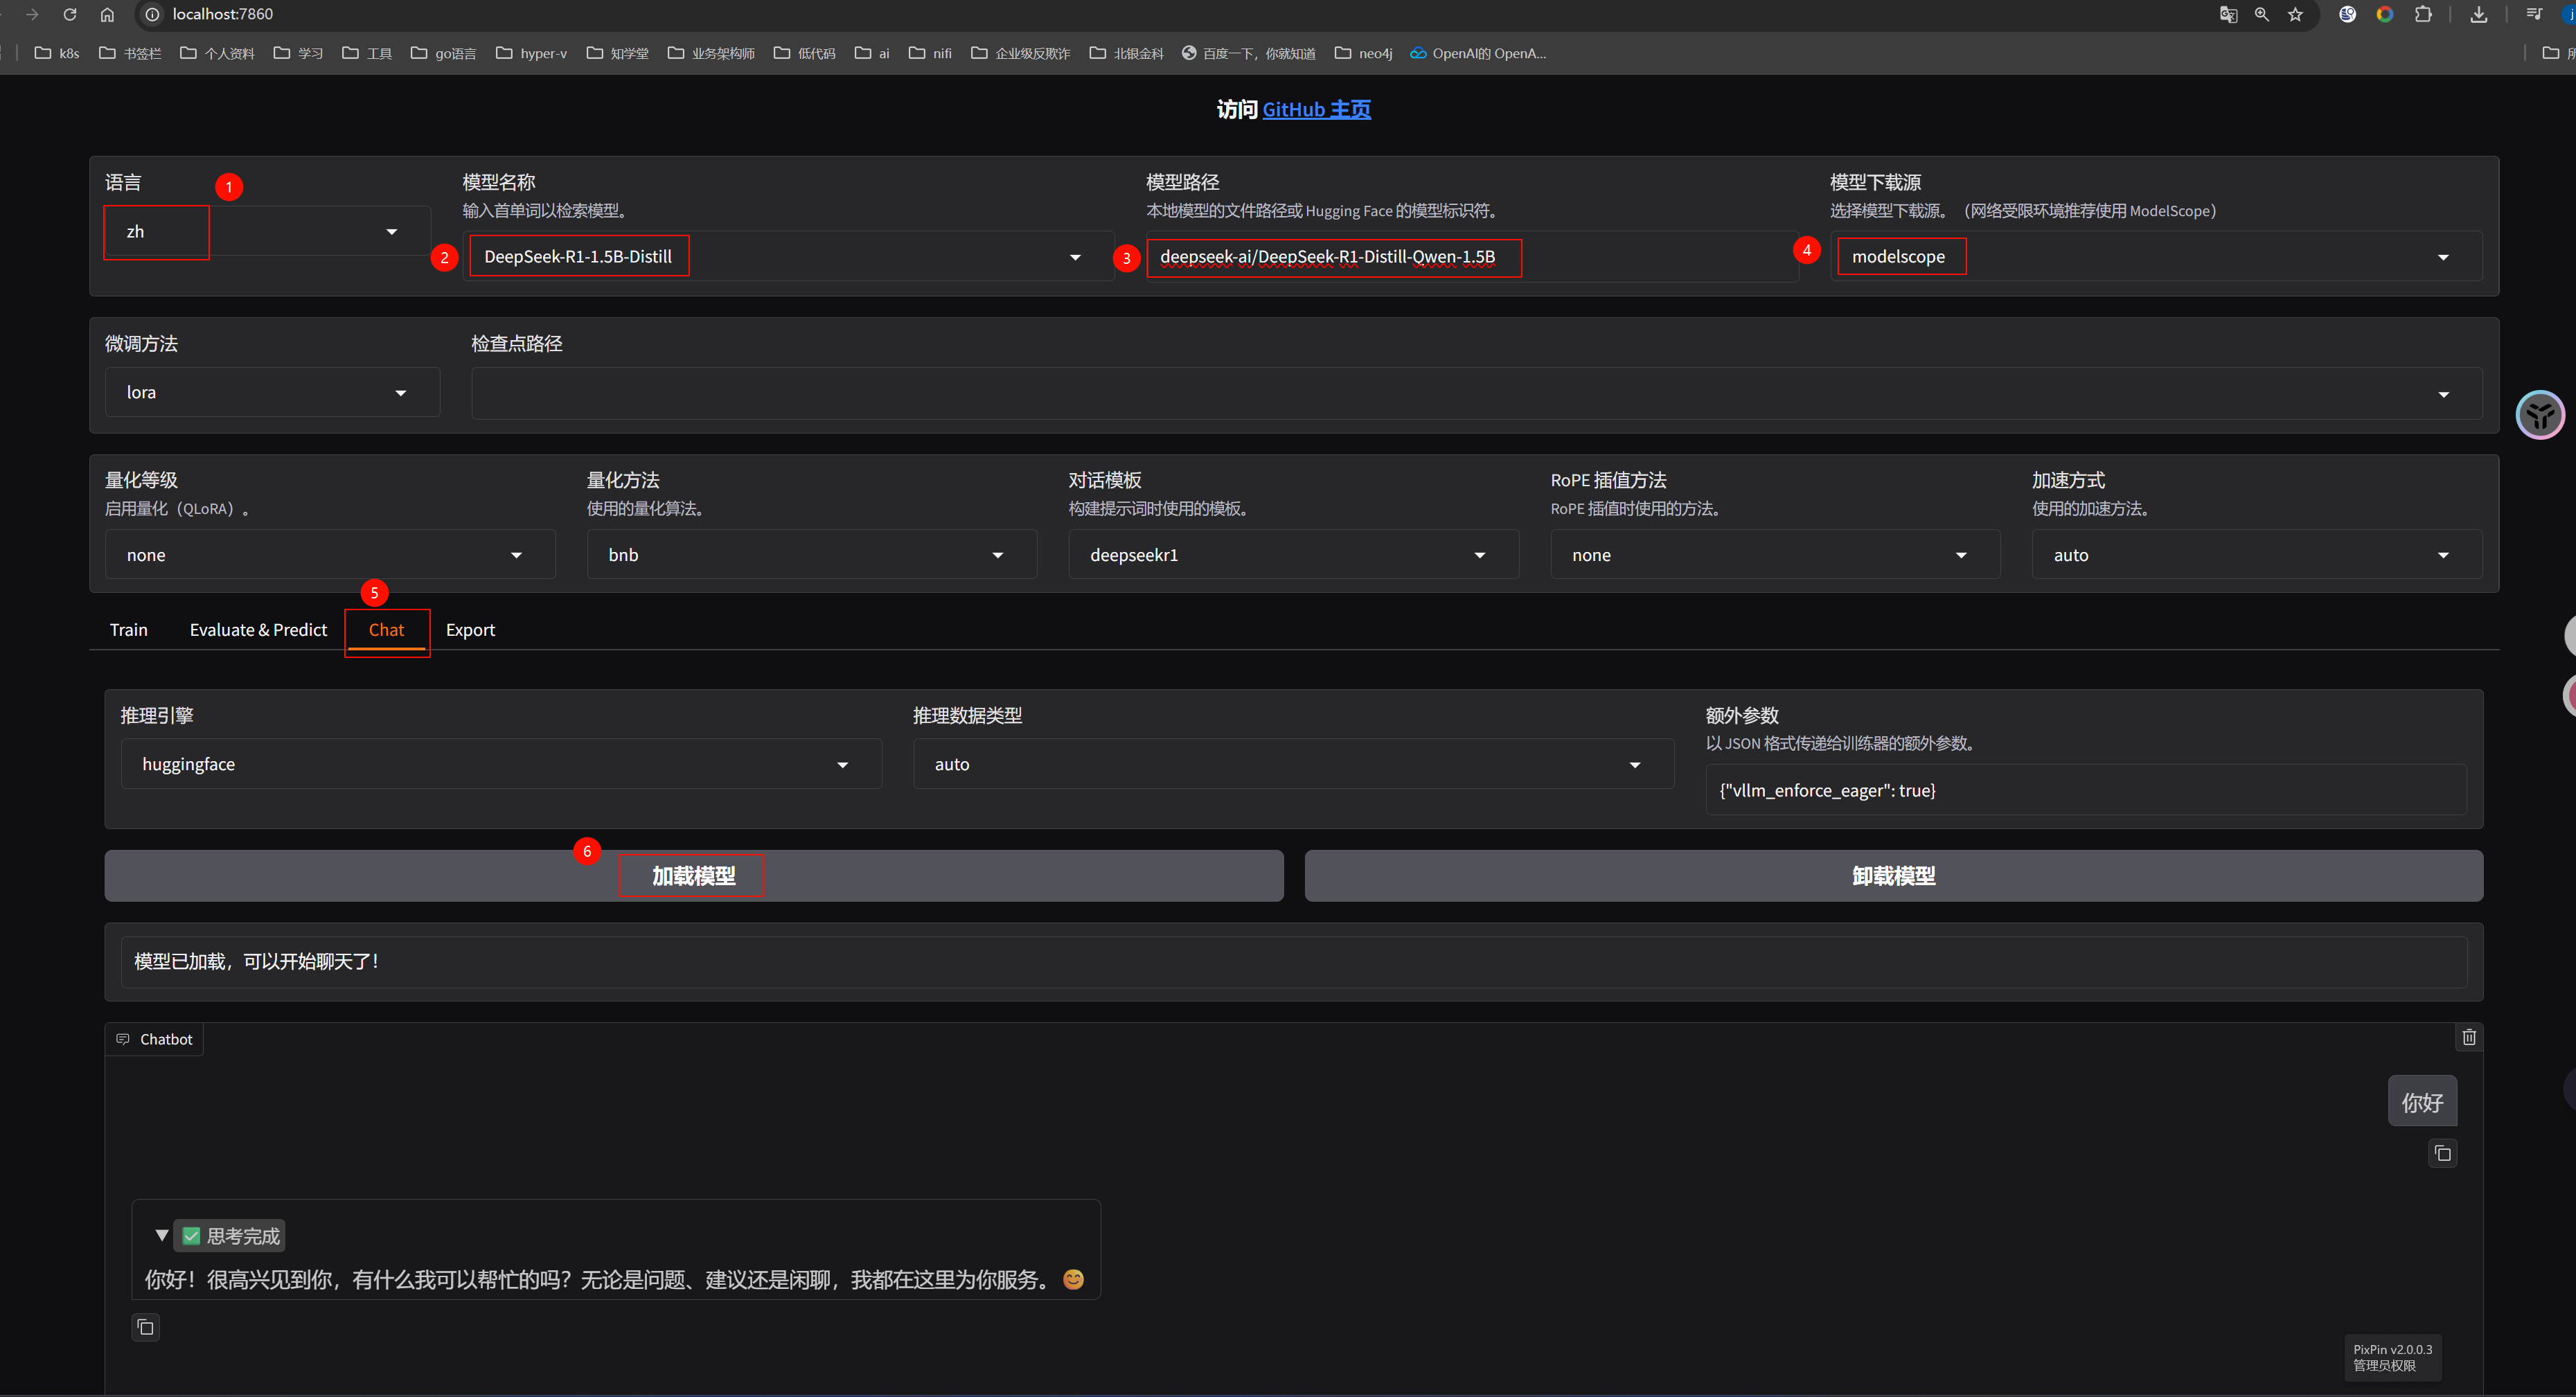Open the browser downloads icon

[x=2478, y=14]
